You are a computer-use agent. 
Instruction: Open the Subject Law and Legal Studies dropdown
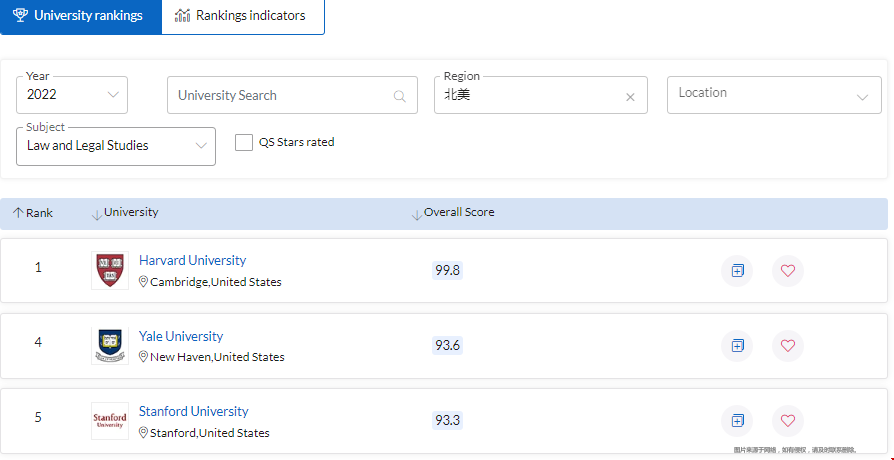click(116, 146)
